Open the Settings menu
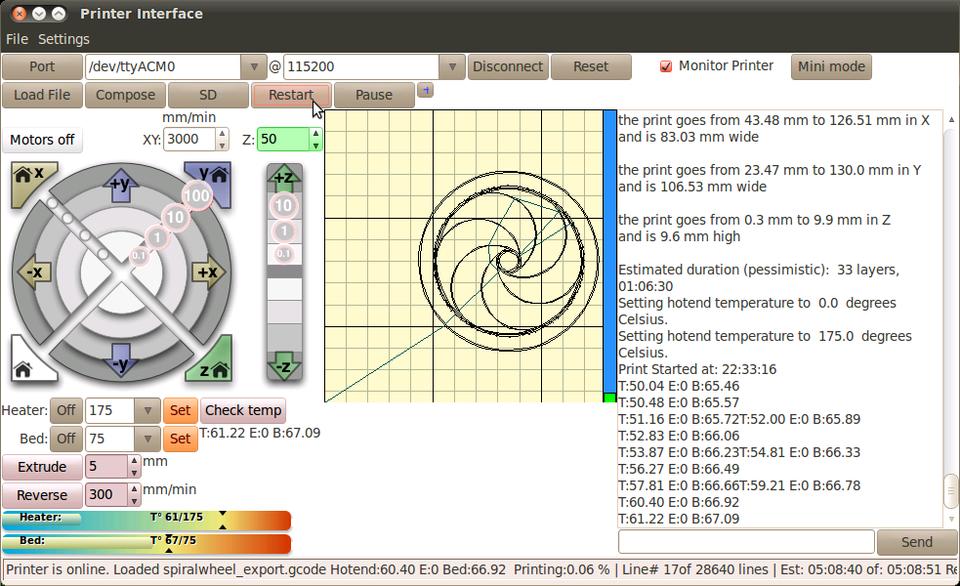Screen dimensions: 960x586 (x=64, y=39)
